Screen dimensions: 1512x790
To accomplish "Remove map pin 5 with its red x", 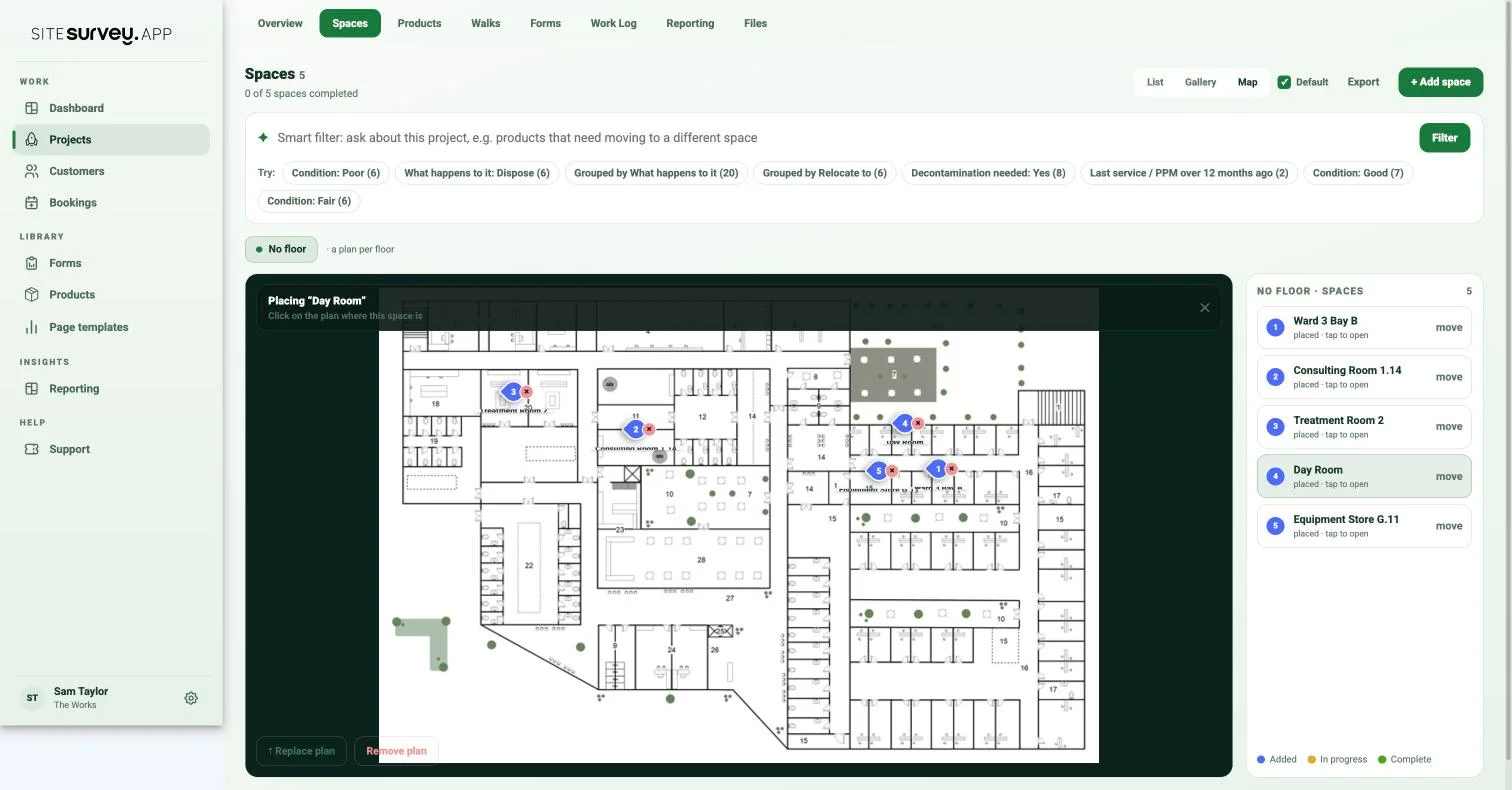I will point(892,471).
